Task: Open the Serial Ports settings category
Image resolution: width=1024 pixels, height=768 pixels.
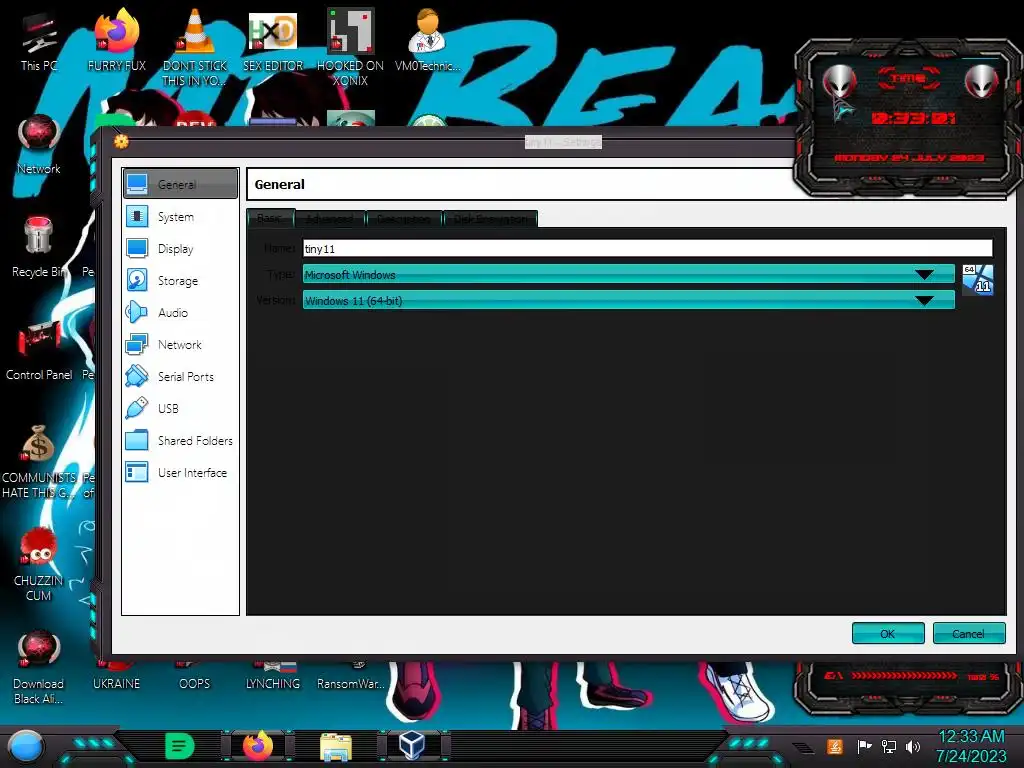Action: coord(180,377)
